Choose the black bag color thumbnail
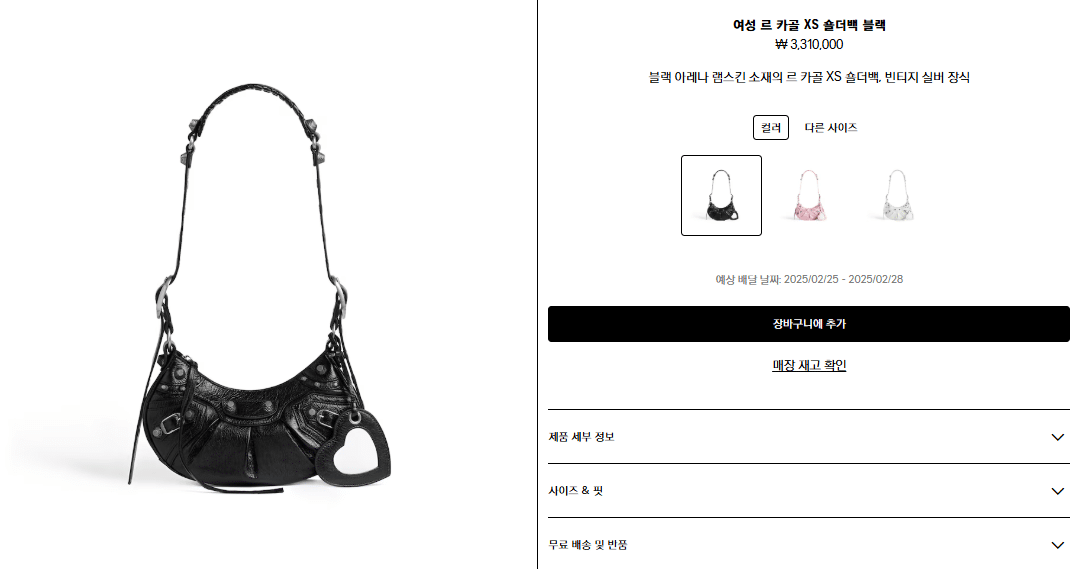Viewport: 1081px width, 569px height. coord(721,195)
